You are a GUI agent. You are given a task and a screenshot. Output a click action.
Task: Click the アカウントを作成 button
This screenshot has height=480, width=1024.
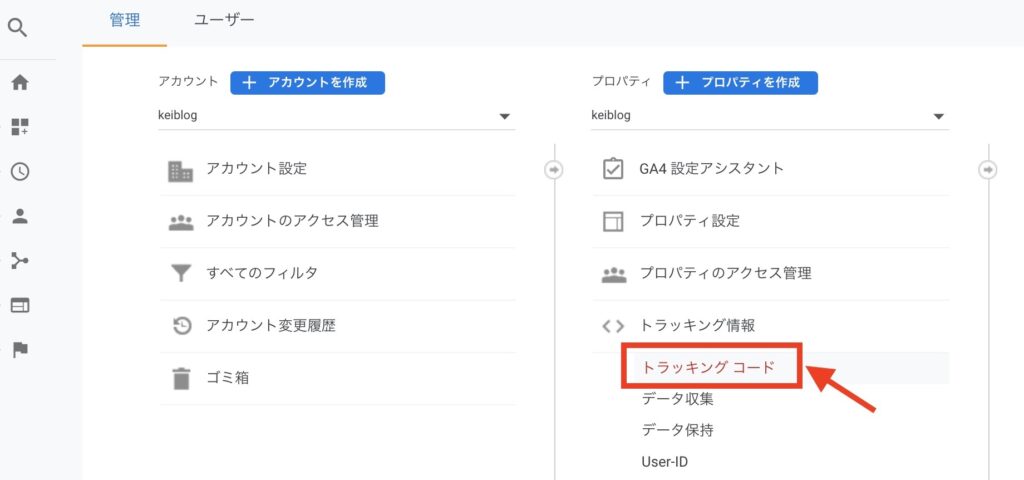(308, 83)
